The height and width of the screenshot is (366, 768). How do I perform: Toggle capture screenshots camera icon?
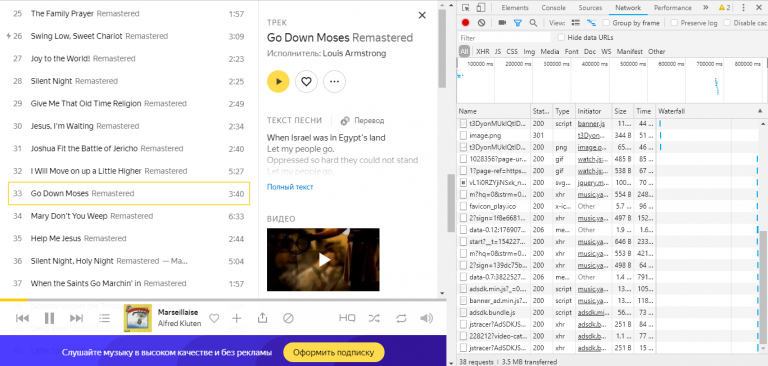click(x=502, y=23)
